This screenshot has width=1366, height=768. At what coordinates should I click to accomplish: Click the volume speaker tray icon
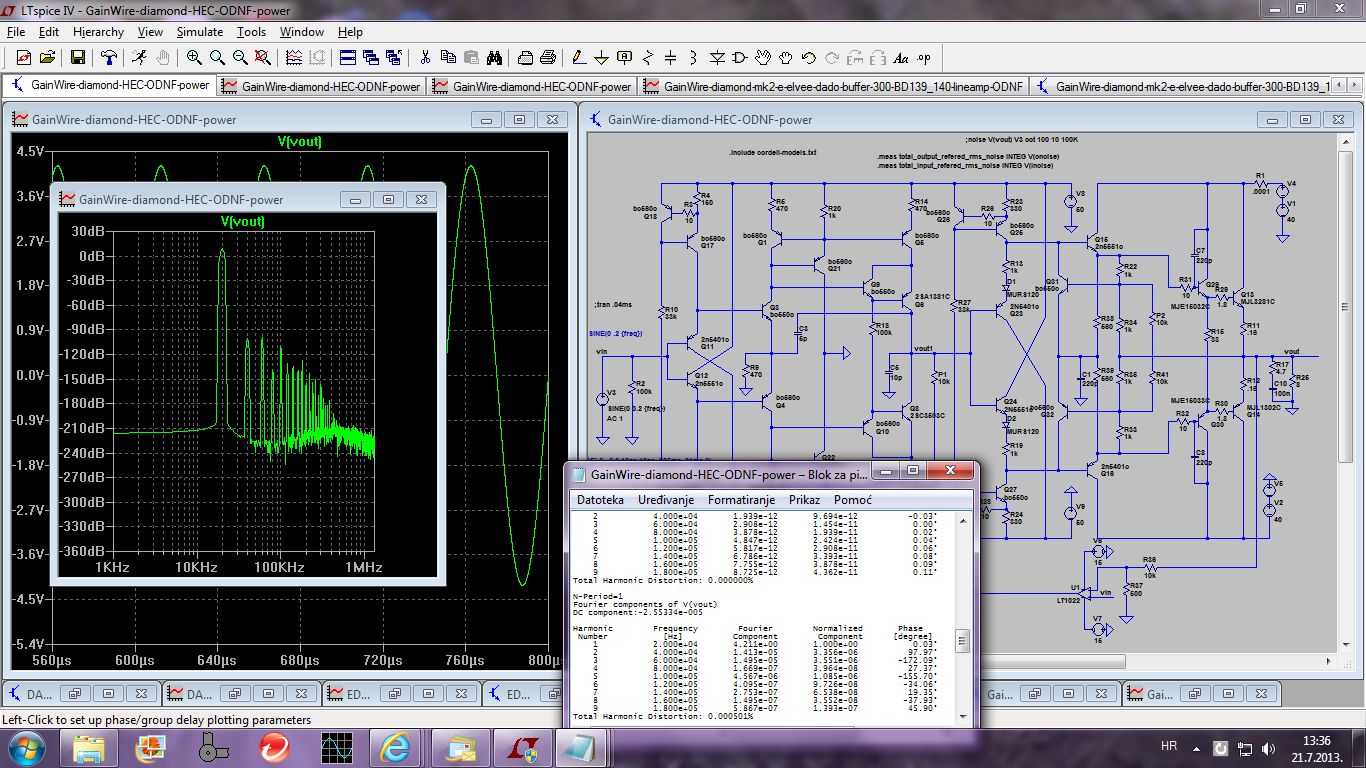click(x=1268, y=747)
